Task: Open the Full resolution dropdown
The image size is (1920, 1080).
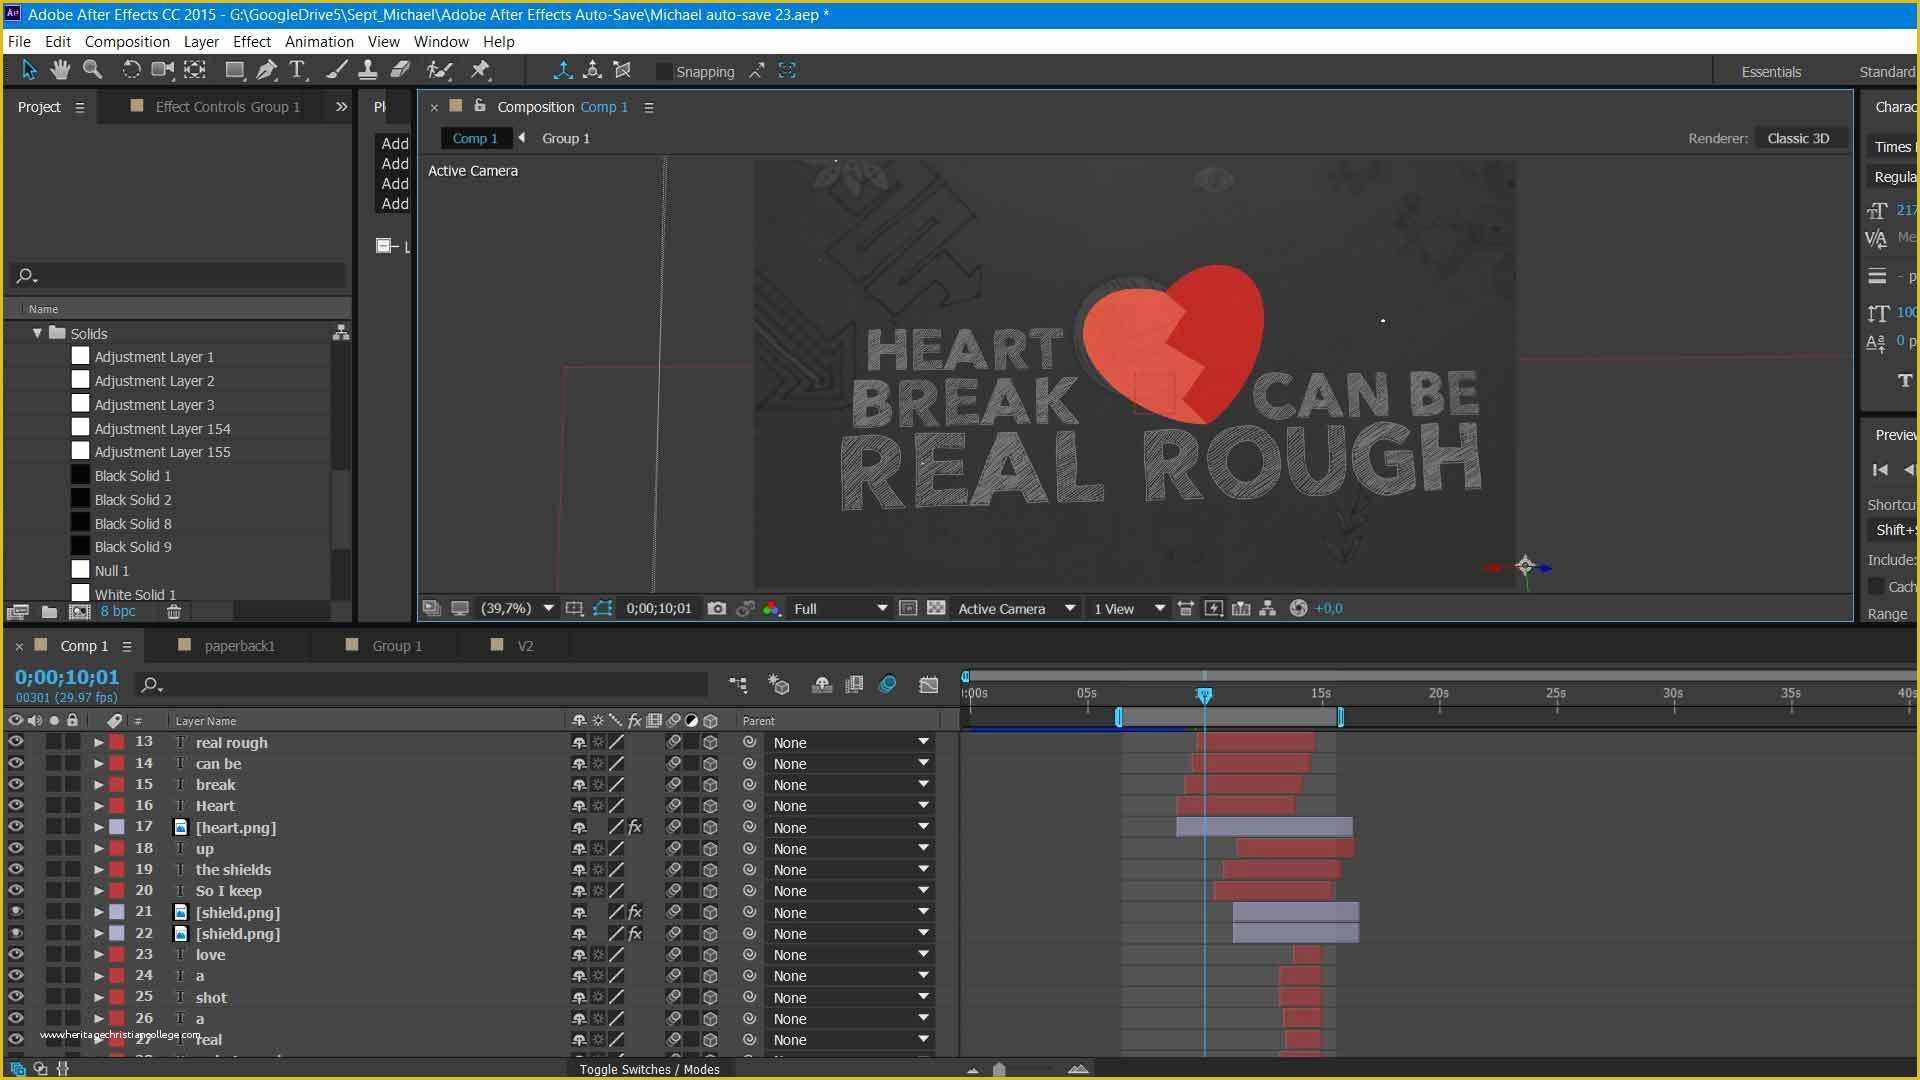Action: pos(839,608)
